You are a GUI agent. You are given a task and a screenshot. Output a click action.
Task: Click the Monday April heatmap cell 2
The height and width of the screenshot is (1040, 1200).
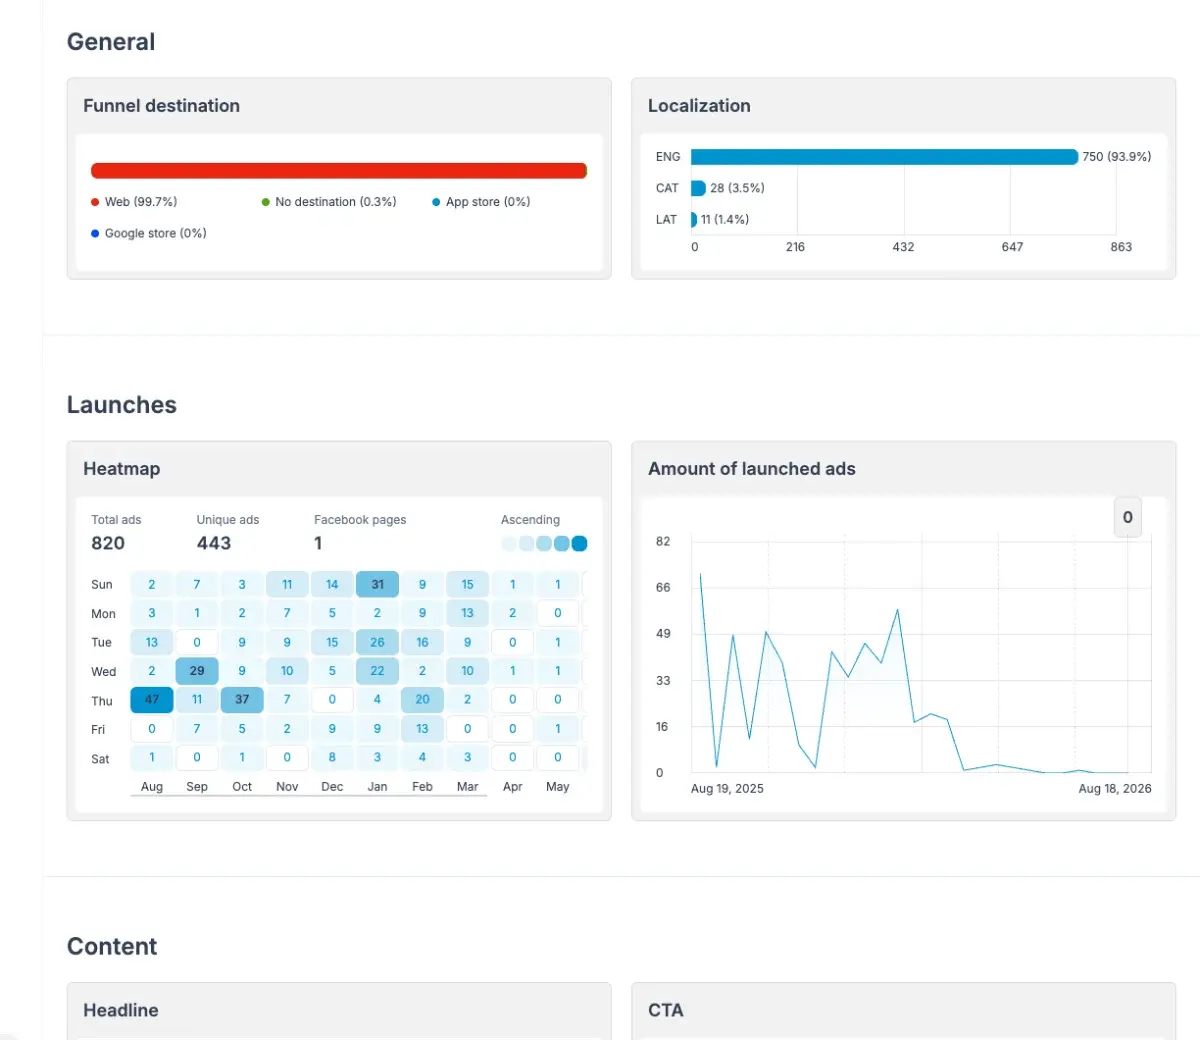512,613
